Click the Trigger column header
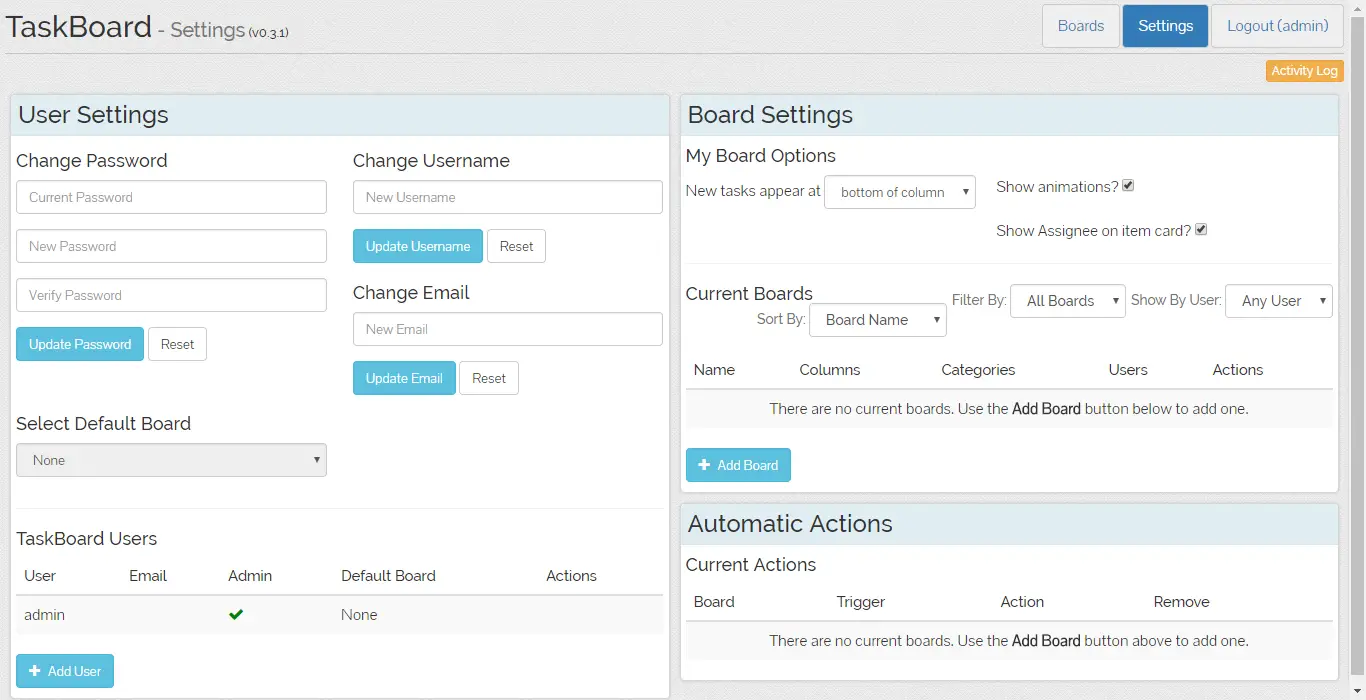Image resolution: width=1366 pixels, height=700 pixels. [x=861, y=602]
